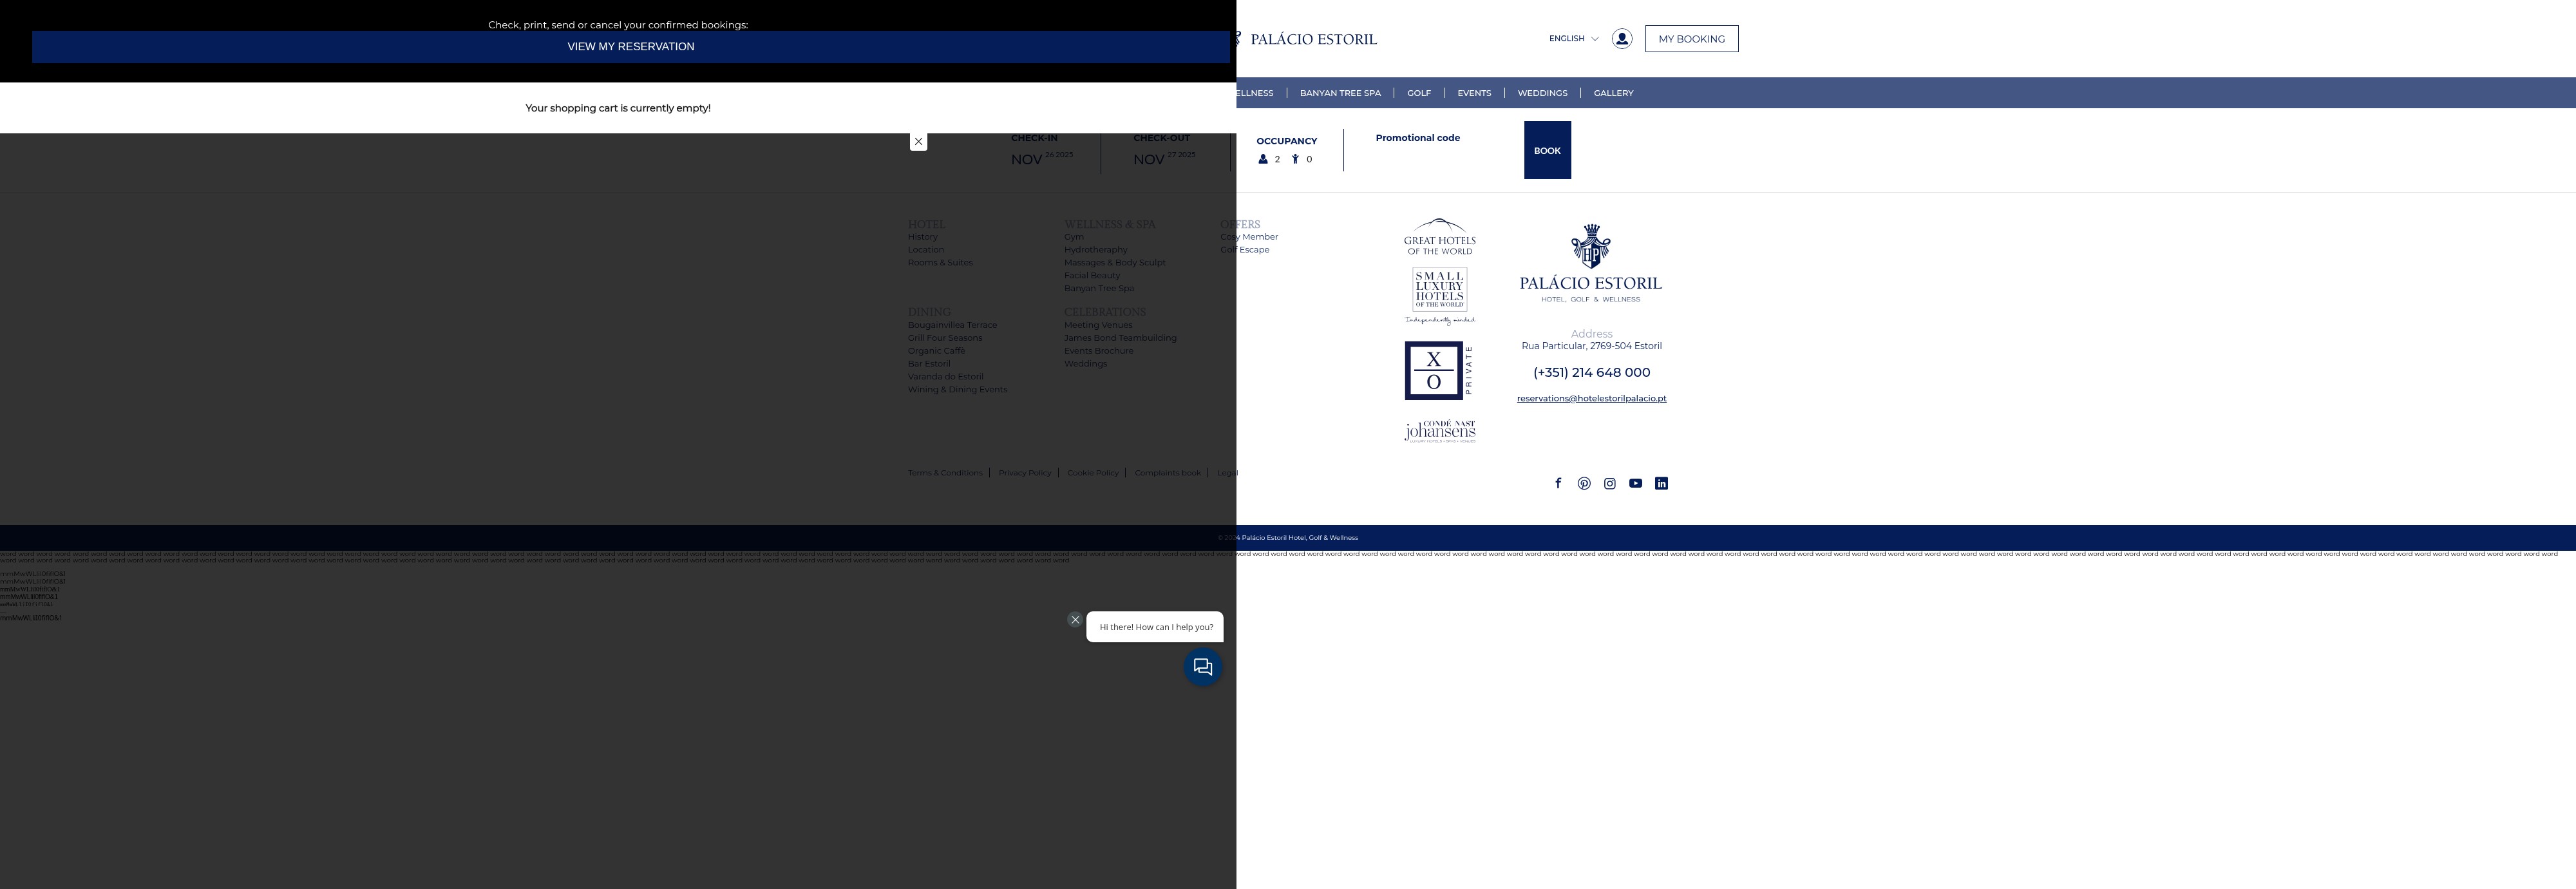Open the user account icon
Screen dimensions: 2576x889
pyautogui.click(x=1622, y=39)
